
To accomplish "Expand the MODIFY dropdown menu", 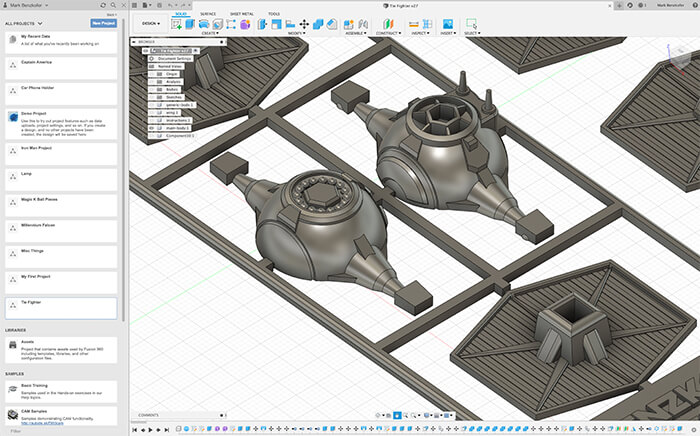I will coord(295,33).
